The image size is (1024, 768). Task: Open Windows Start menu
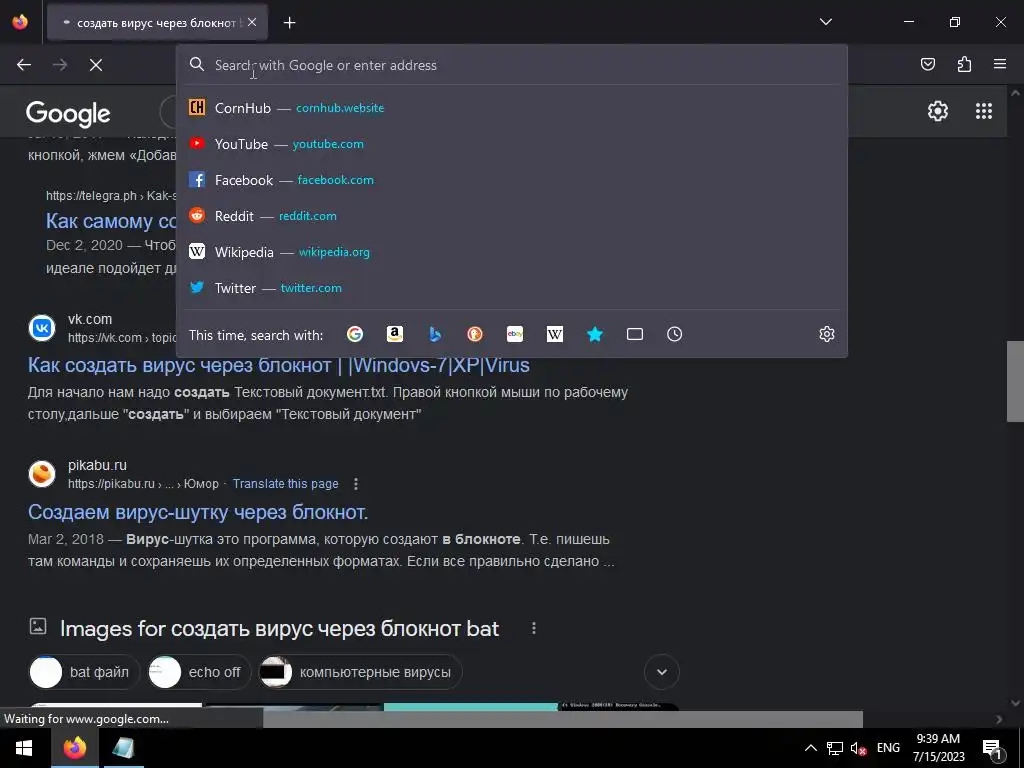click(x=24, y=748)
